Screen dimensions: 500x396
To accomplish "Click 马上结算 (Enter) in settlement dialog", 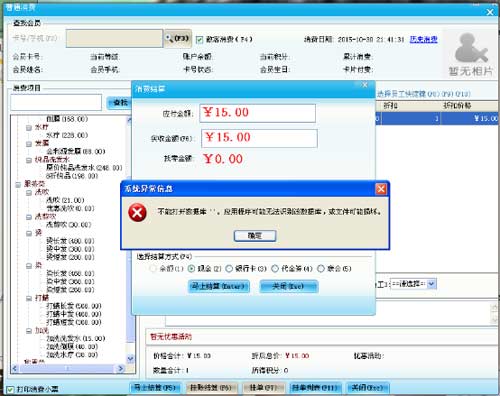I will (219, 286).
